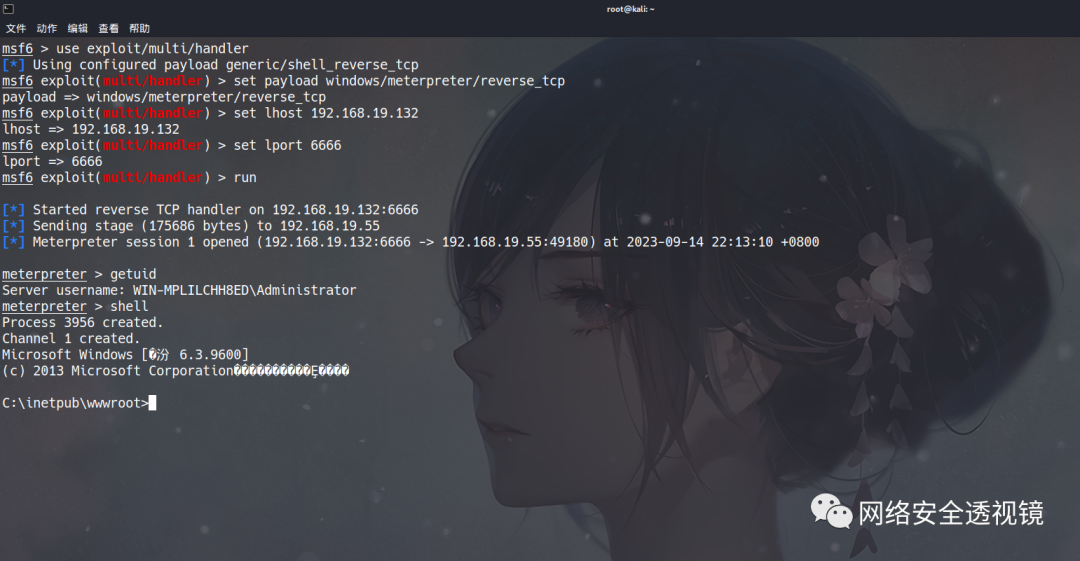Click the 'generic/shell_reverse_tcp' payload notice line

(x=210, y=65)
